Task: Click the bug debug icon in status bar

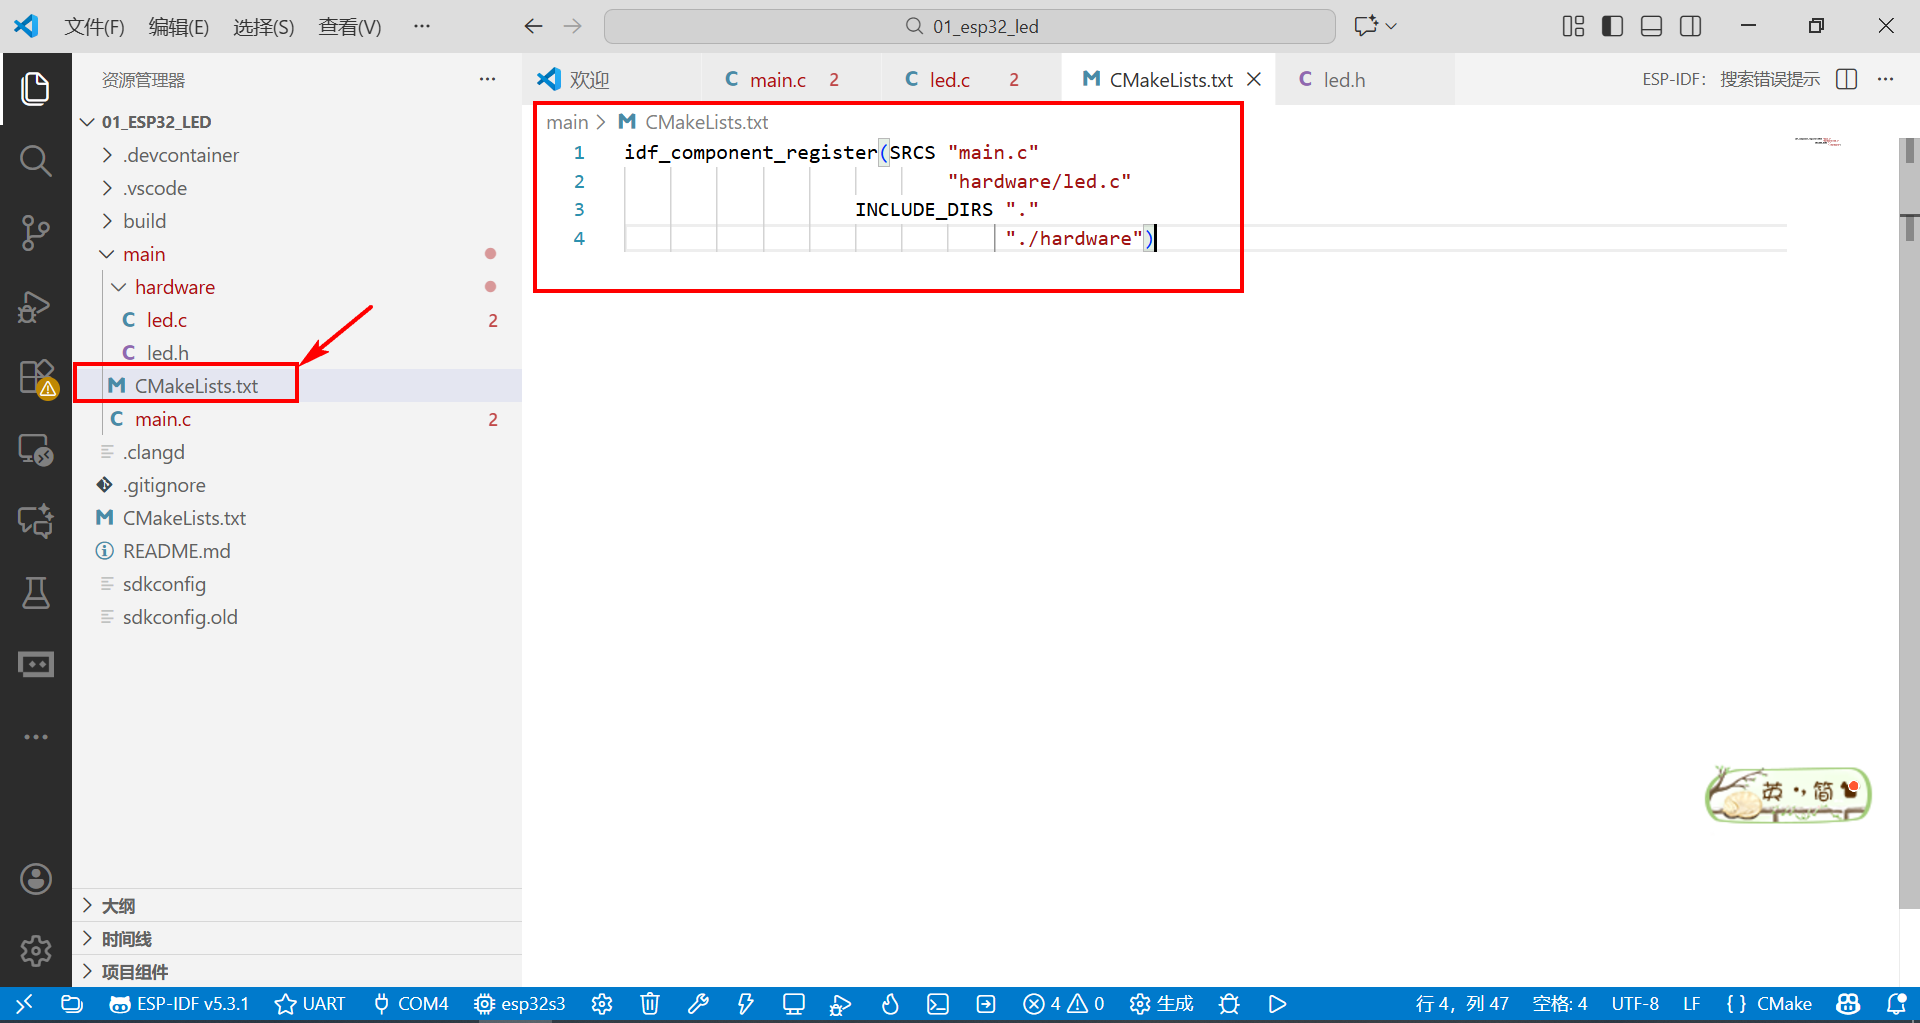Action: click(1229, 1003)
